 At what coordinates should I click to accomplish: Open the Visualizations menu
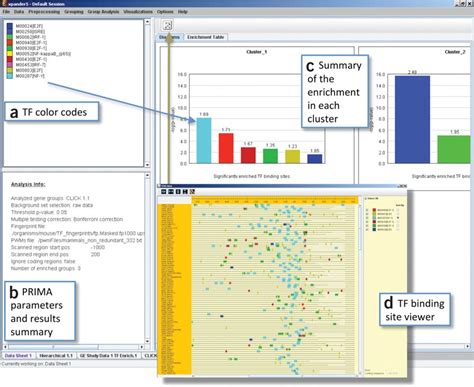tap(138, 12)
